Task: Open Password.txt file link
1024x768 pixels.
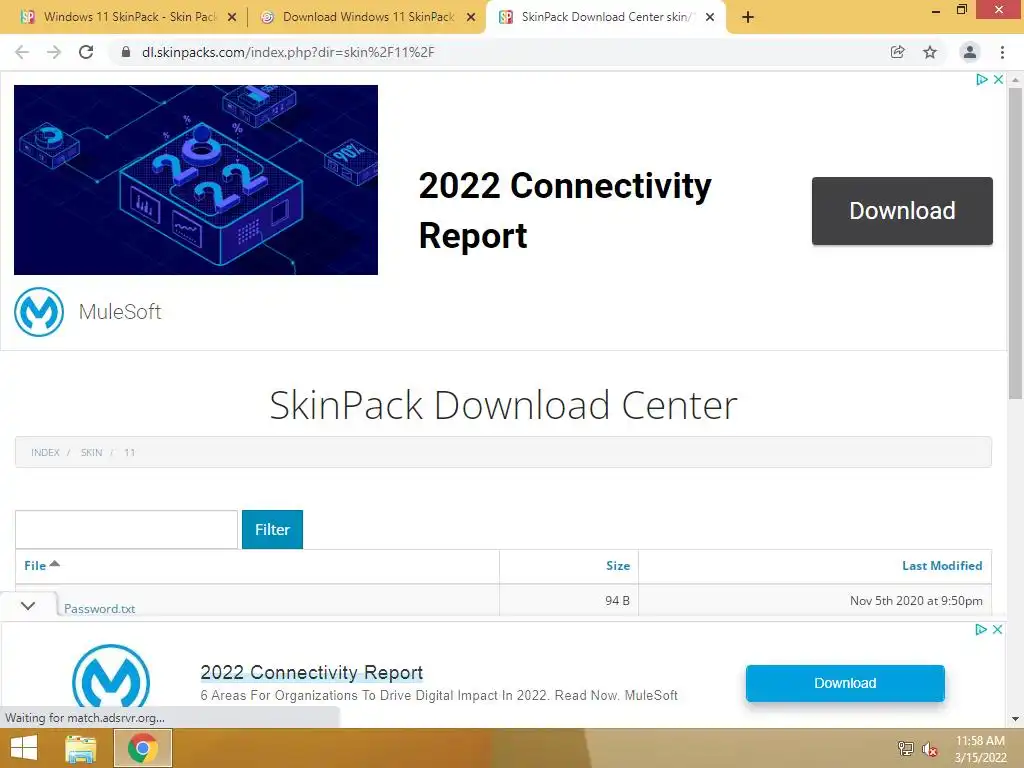Action: (99, 608)
